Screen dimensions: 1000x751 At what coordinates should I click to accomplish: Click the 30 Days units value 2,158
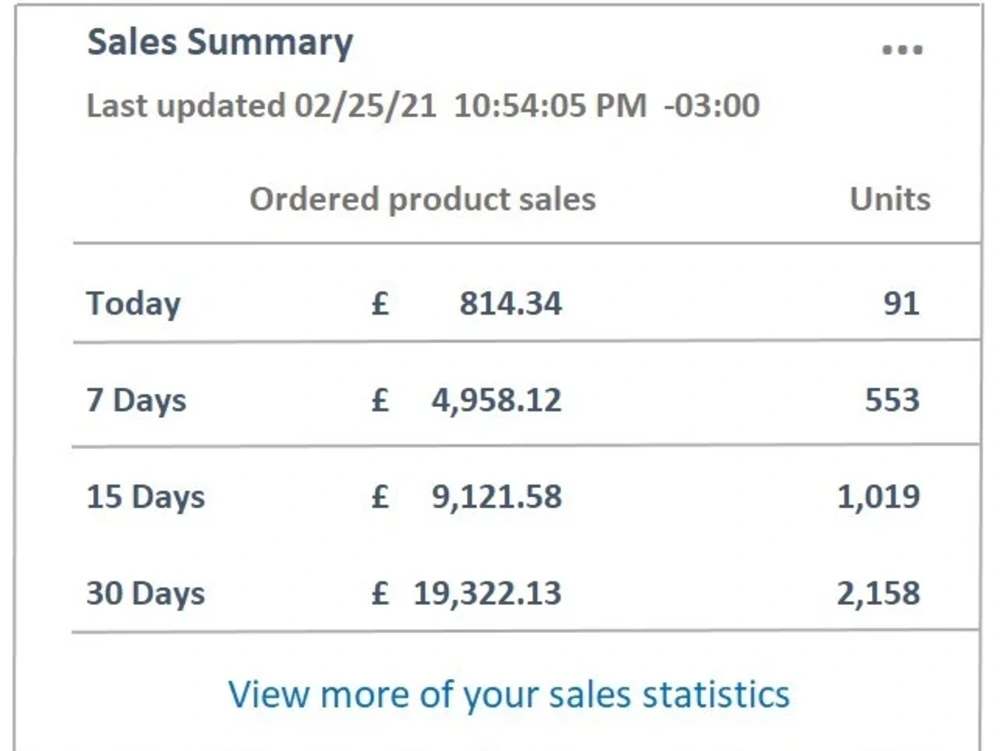click(878, 594)
